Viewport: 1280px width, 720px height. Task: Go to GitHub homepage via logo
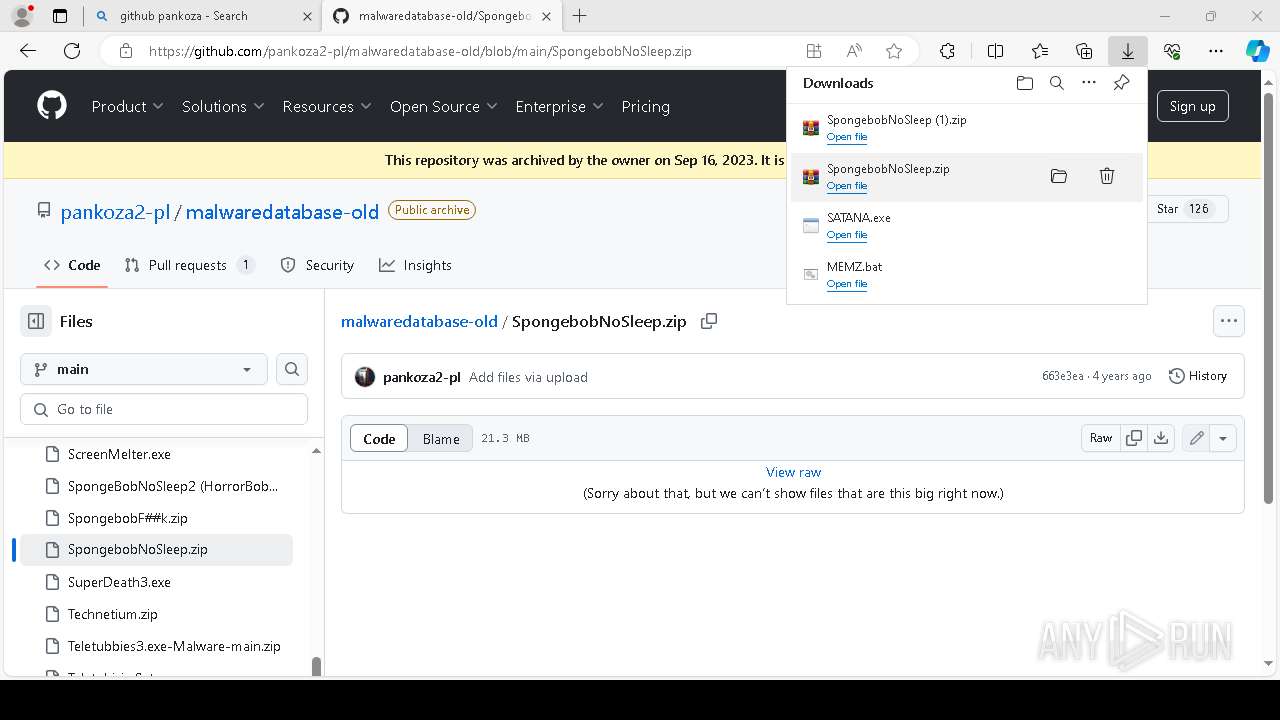pyautogui.click(x=52, y=106)
